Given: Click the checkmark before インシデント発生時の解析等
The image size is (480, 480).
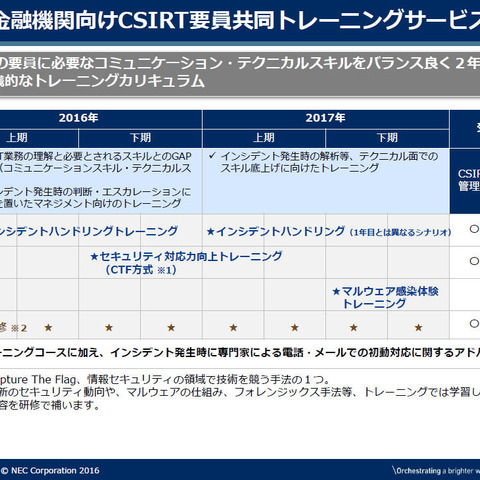Looking at the screenshot, I should pyautogui.click(x=212, y=156).
